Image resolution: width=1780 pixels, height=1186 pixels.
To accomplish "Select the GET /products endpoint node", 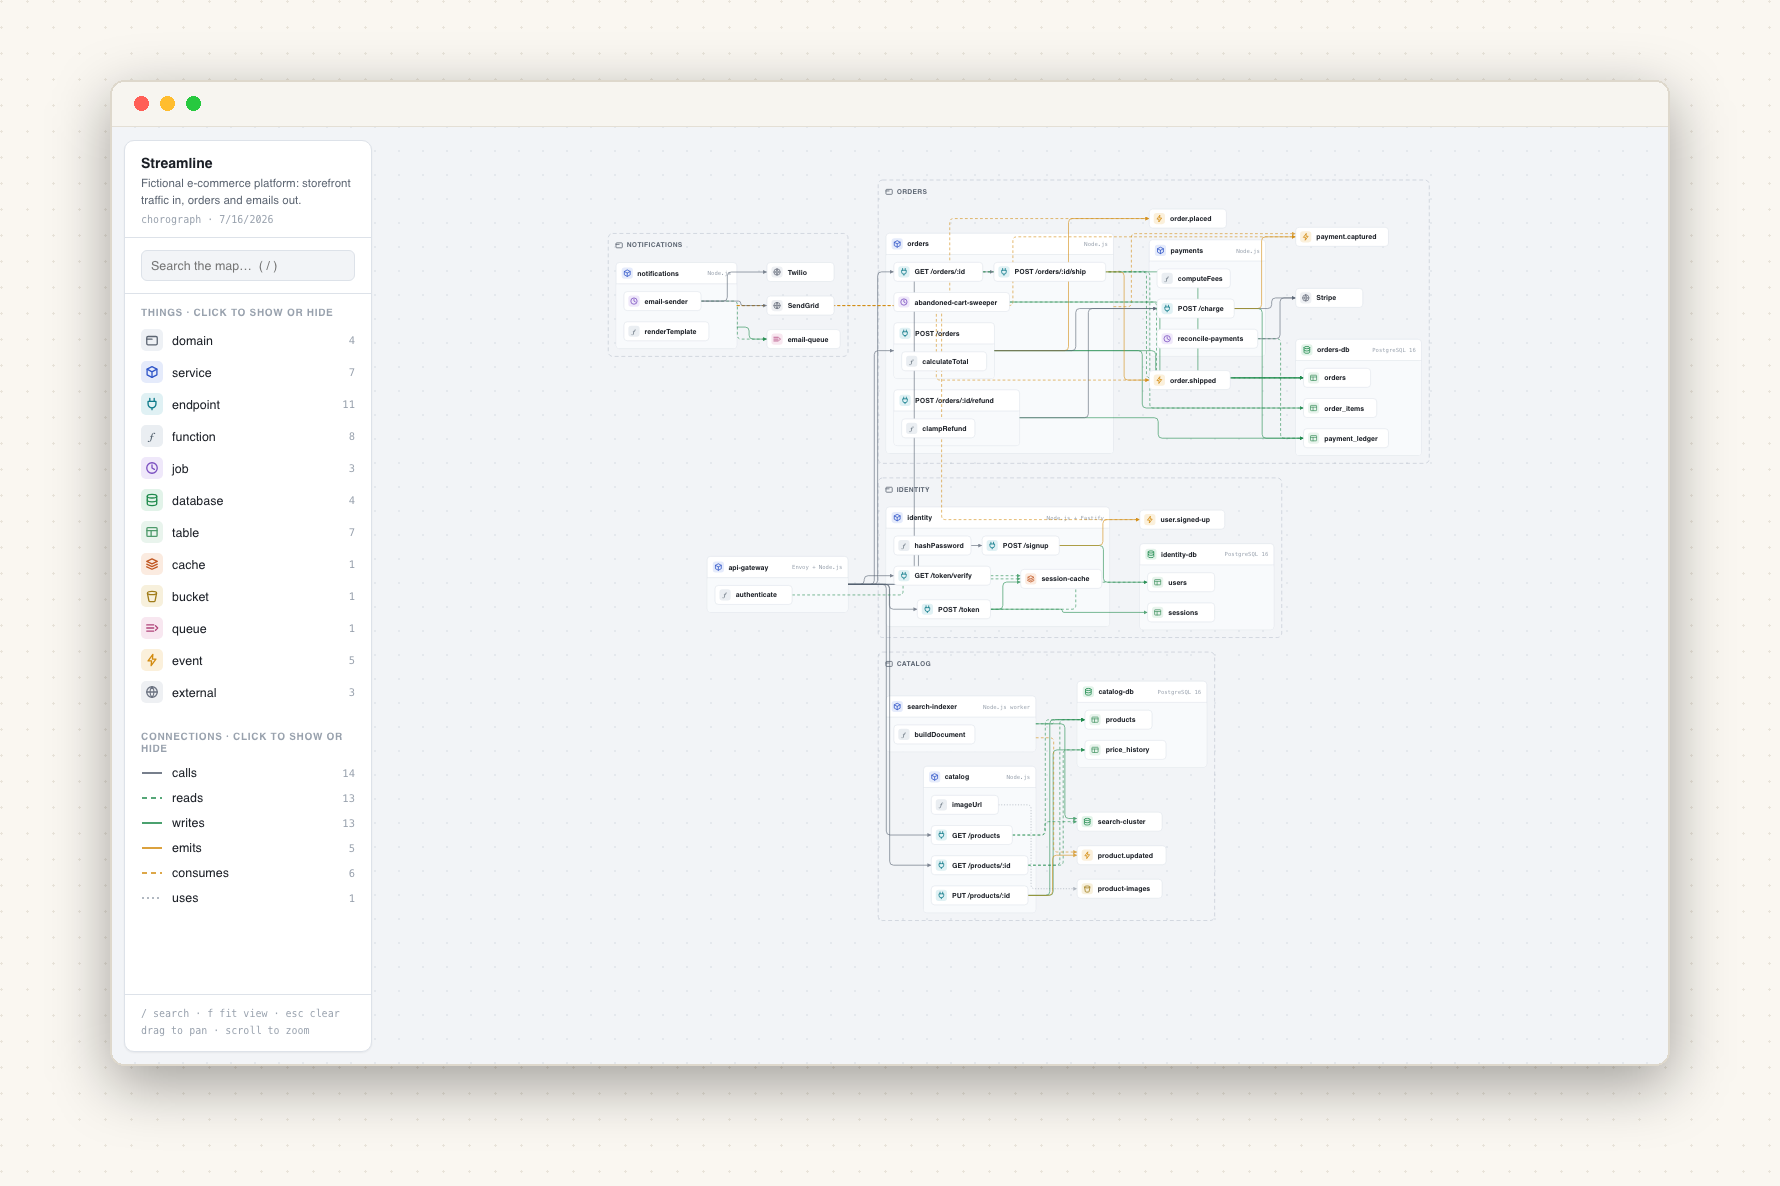I will (972, 836).
